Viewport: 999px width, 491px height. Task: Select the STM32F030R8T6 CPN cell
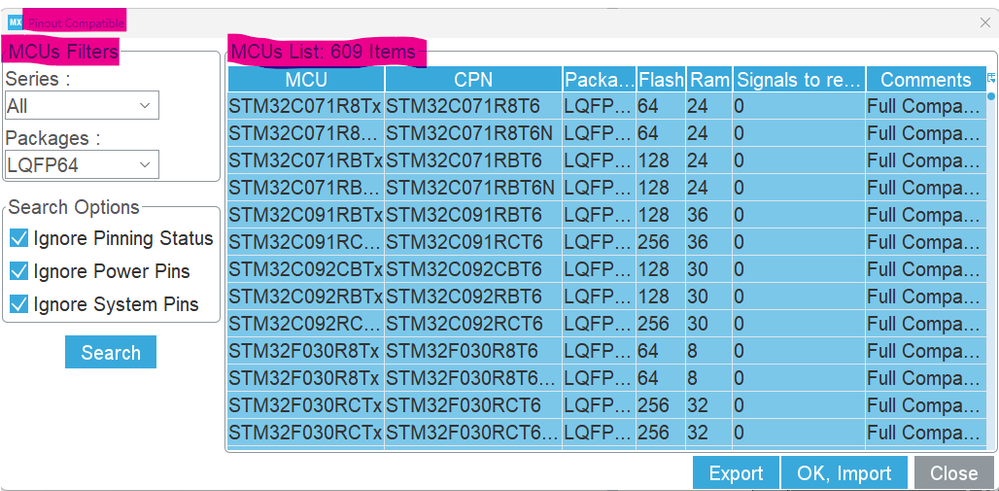coord(473,351)
